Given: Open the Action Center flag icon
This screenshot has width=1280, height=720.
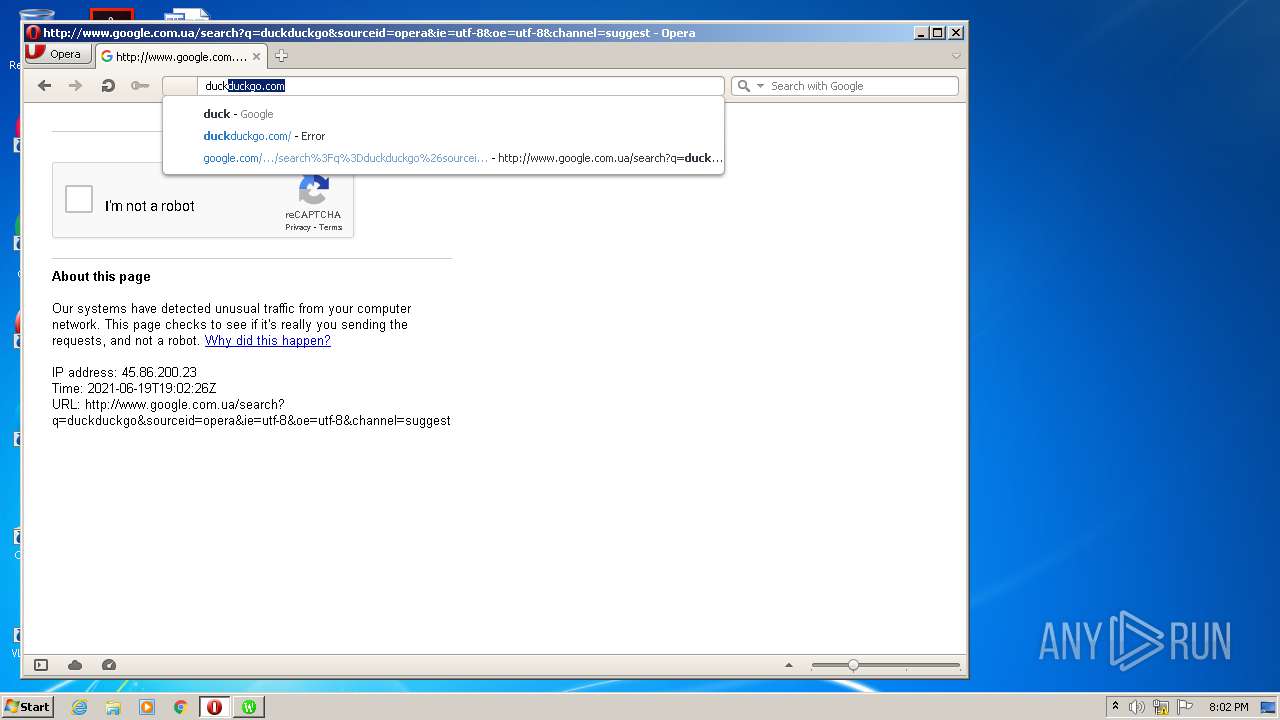Looking at the screenshot, I should [1185, 707].
